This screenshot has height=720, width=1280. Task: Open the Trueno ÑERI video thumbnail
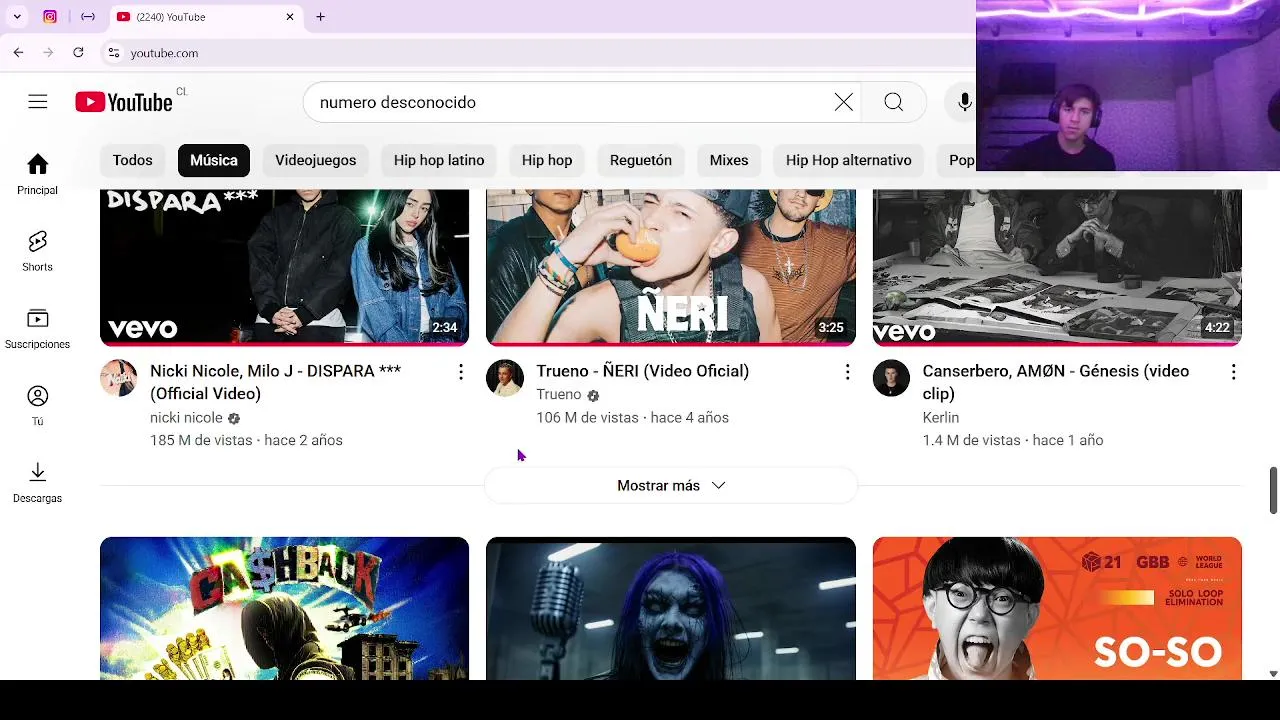tap(671, 267)
